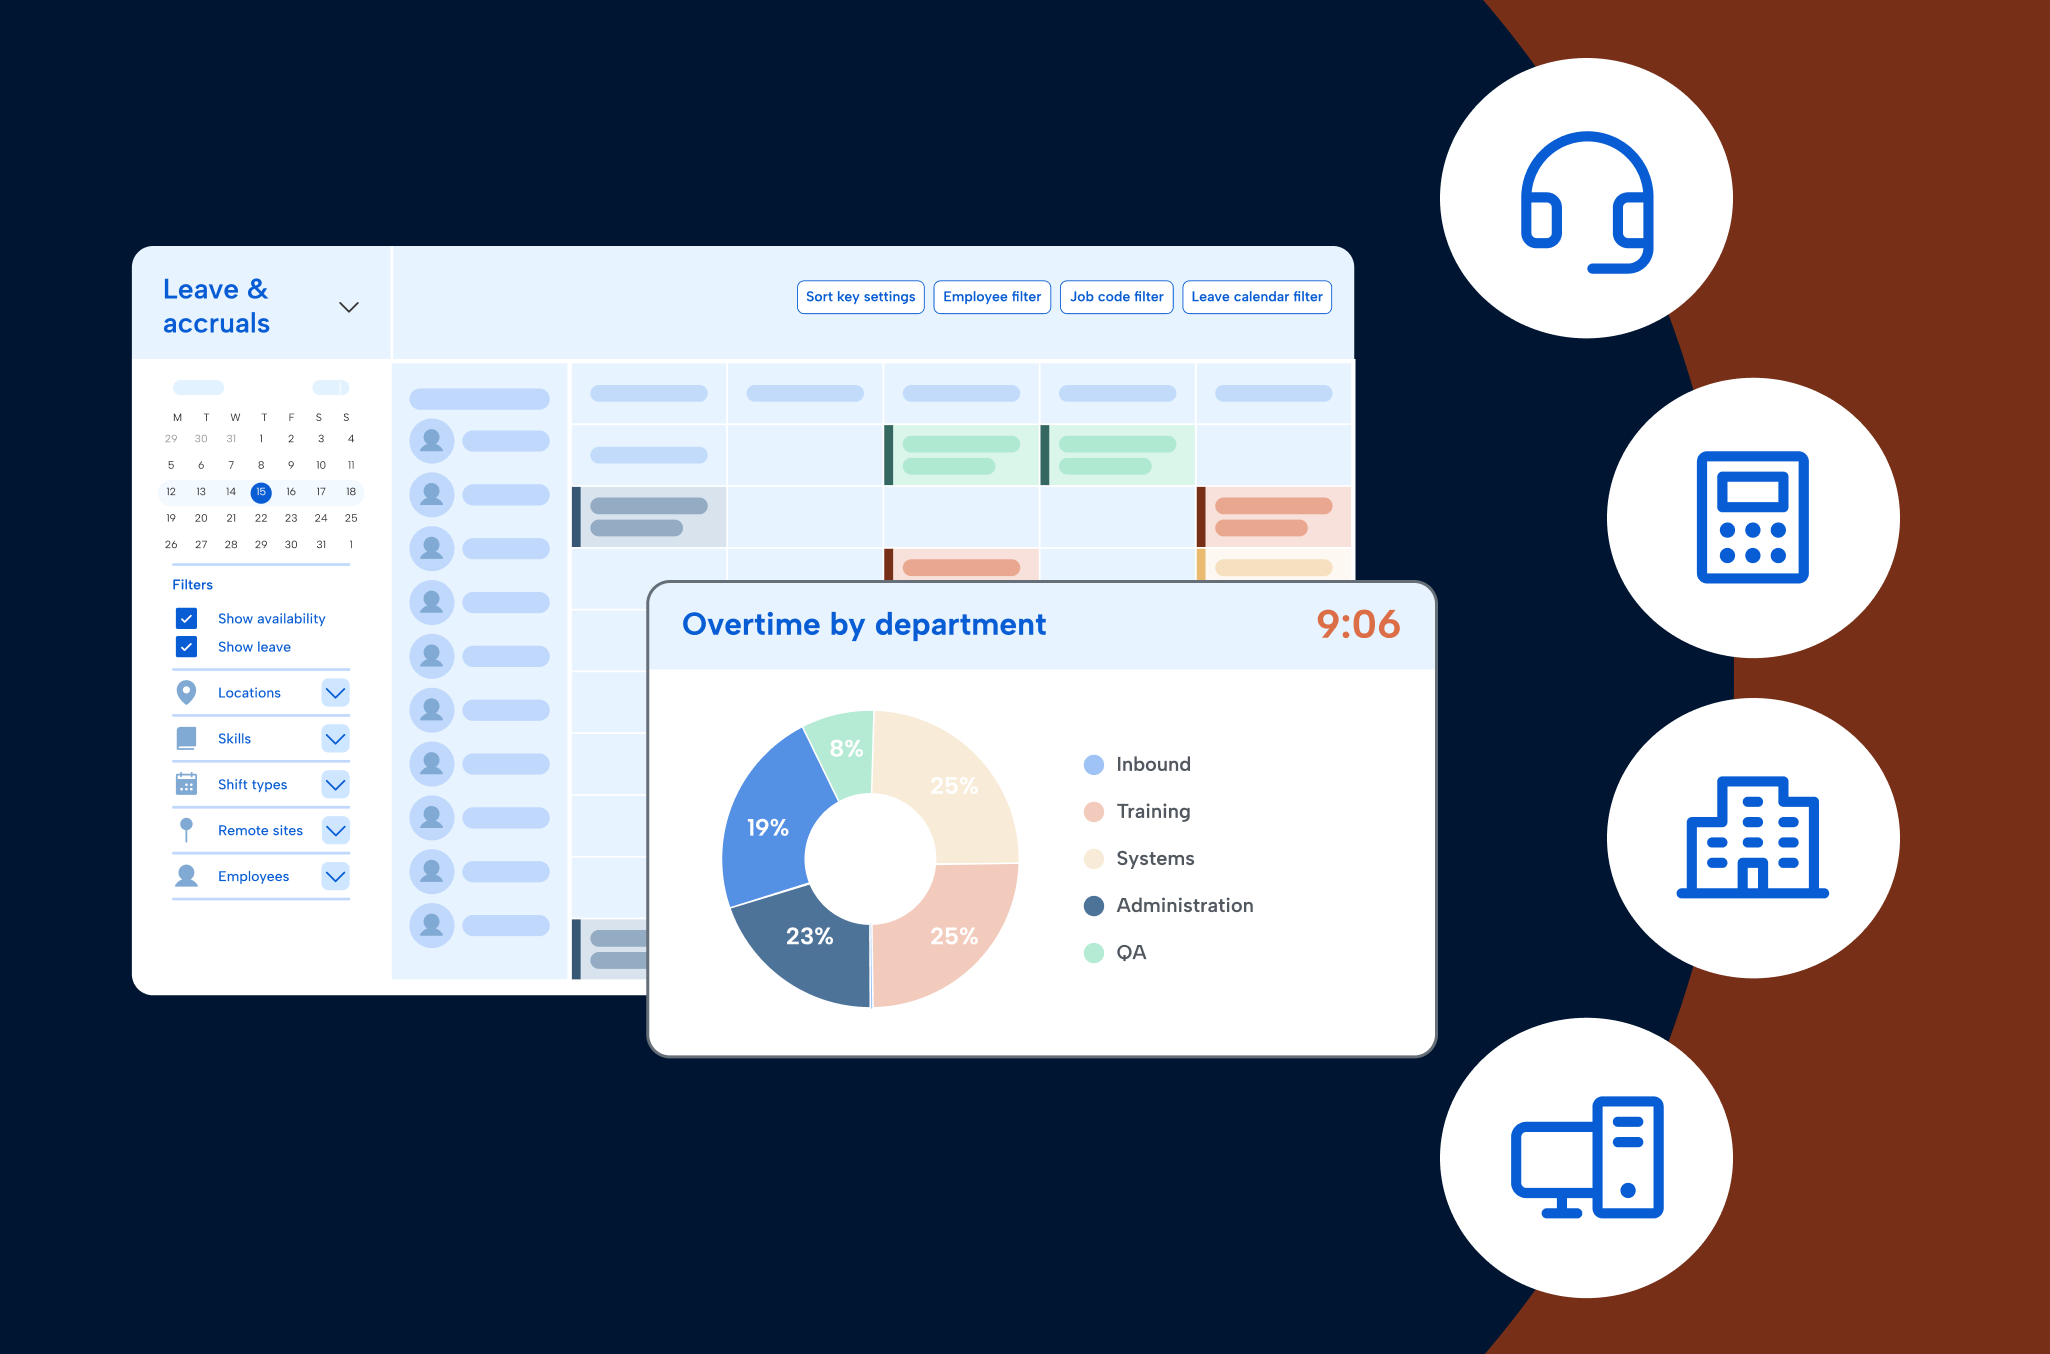This screenshot has height=1354, width=2050.
Task: Click the Filters heading
Action: point(192,585)
